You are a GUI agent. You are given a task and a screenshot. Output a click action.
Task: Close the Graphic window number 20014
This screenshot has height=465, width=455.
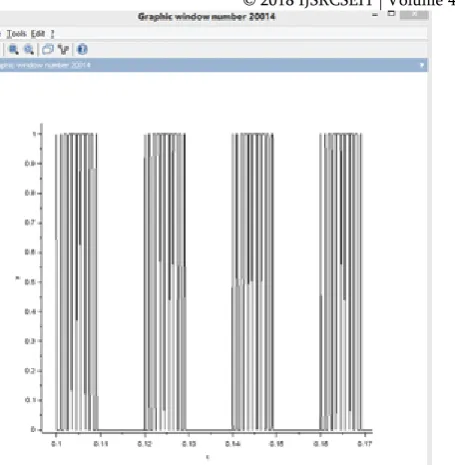point(414,15)
